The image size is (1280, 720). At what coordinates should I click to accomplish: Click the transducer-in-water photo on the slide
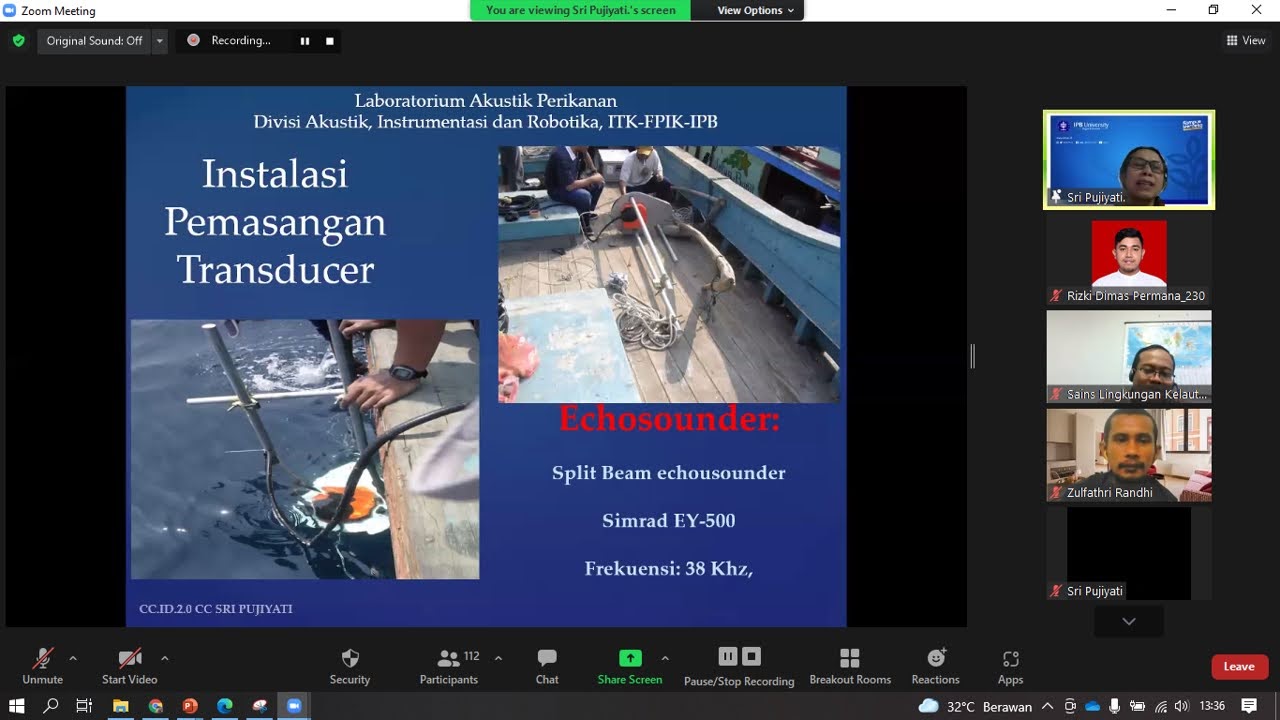coord(305,449)
